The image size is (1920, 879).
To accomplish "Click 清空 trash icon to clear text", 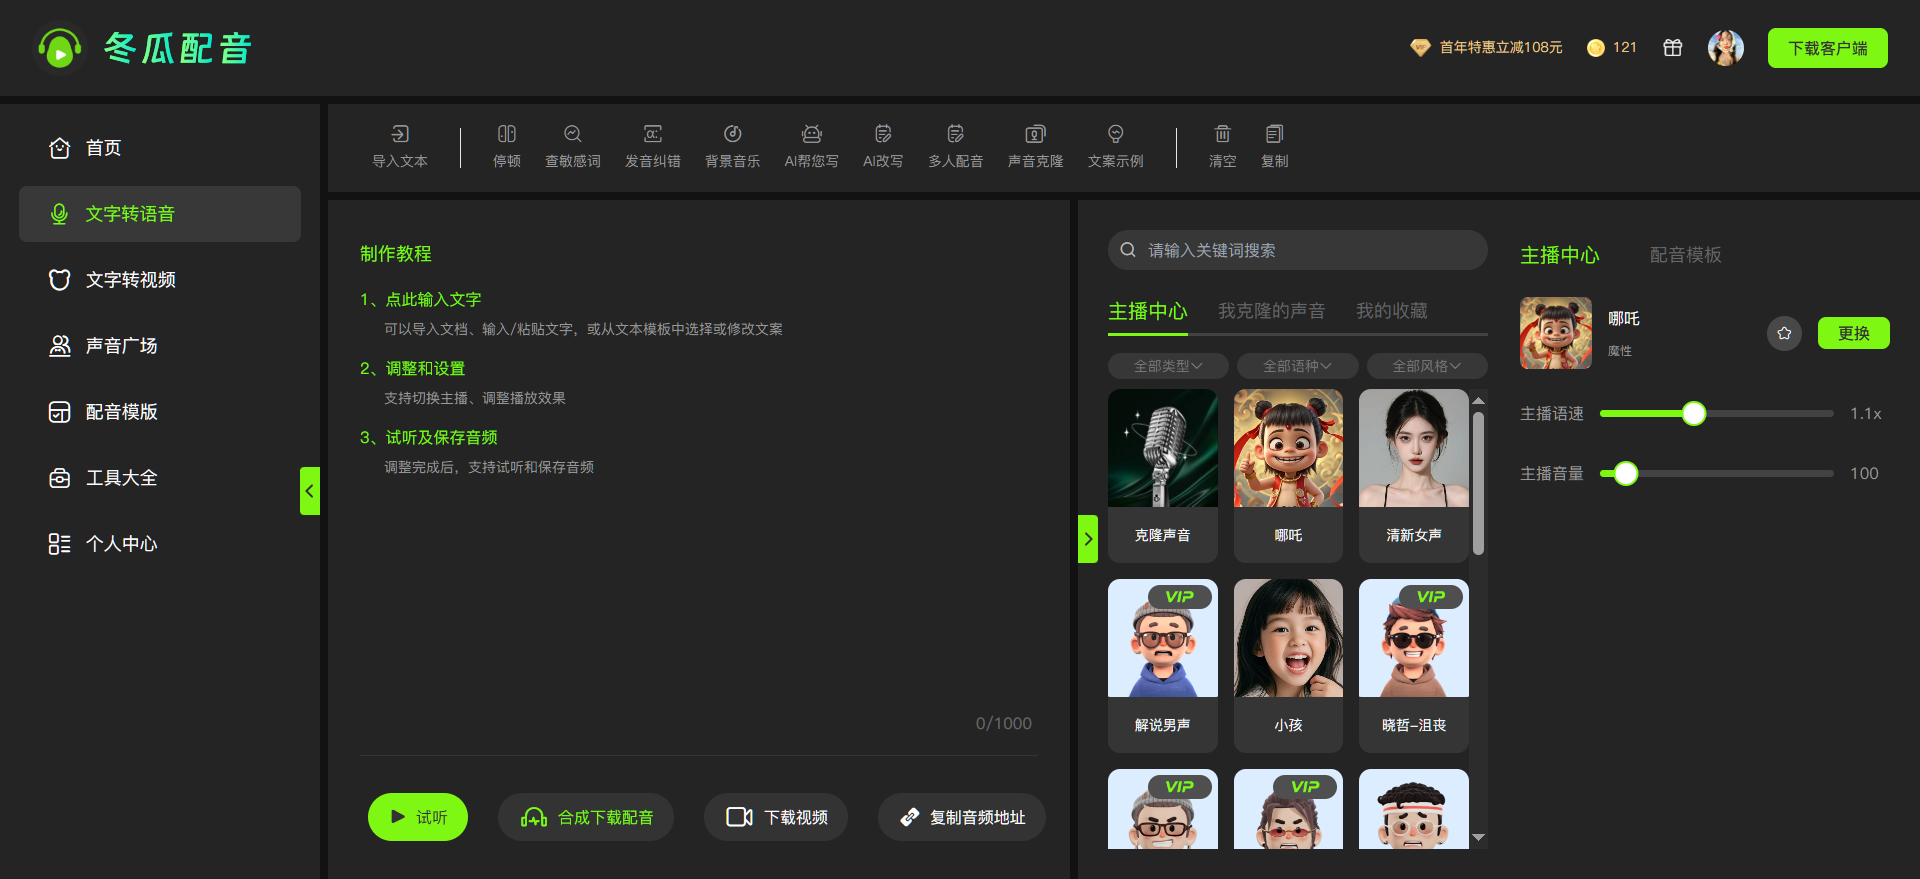I will pyautogui.click(x=1222, y=135).
